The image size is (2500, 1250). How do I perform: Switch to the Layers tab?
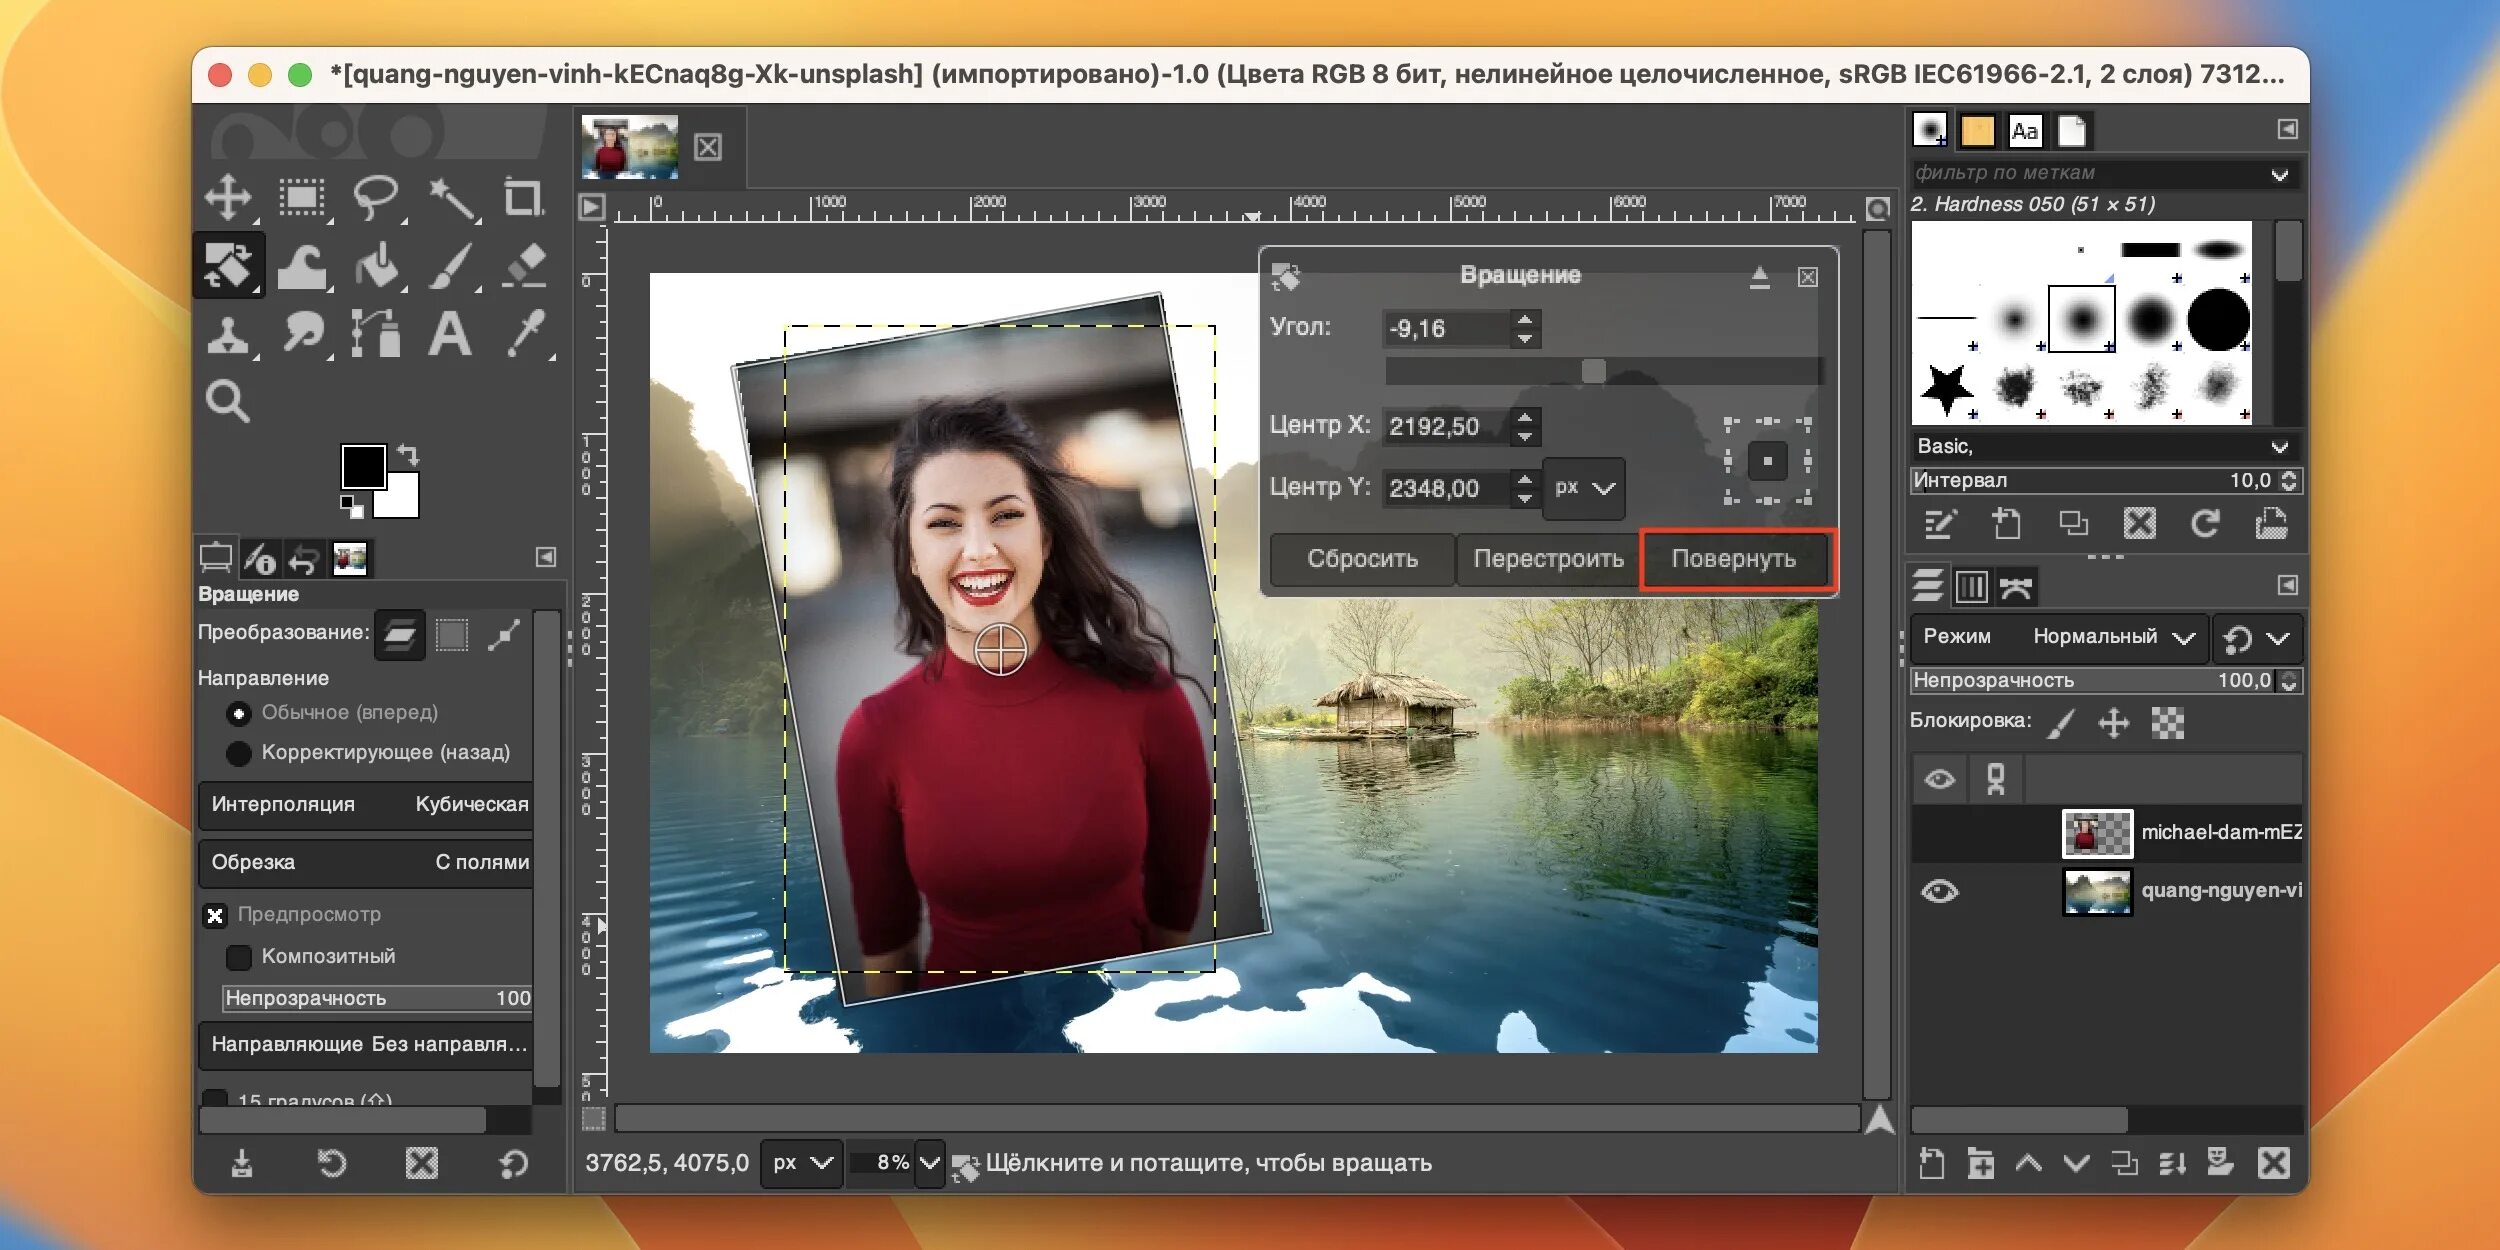click(1928, 586)
